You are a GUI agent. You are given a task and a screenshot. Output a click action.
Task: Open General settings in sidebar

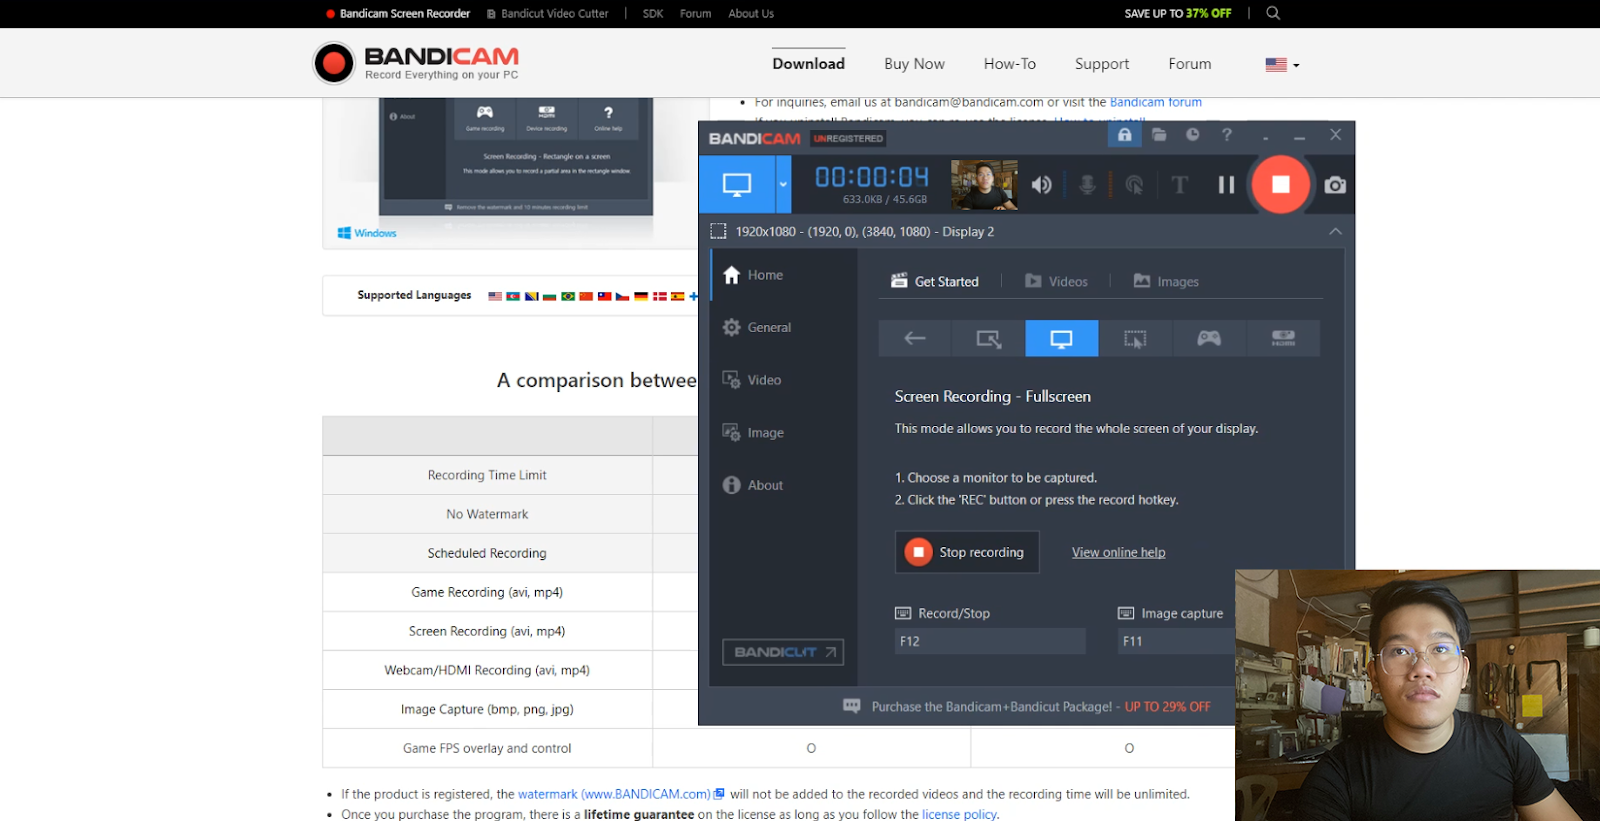pos(757,327)
